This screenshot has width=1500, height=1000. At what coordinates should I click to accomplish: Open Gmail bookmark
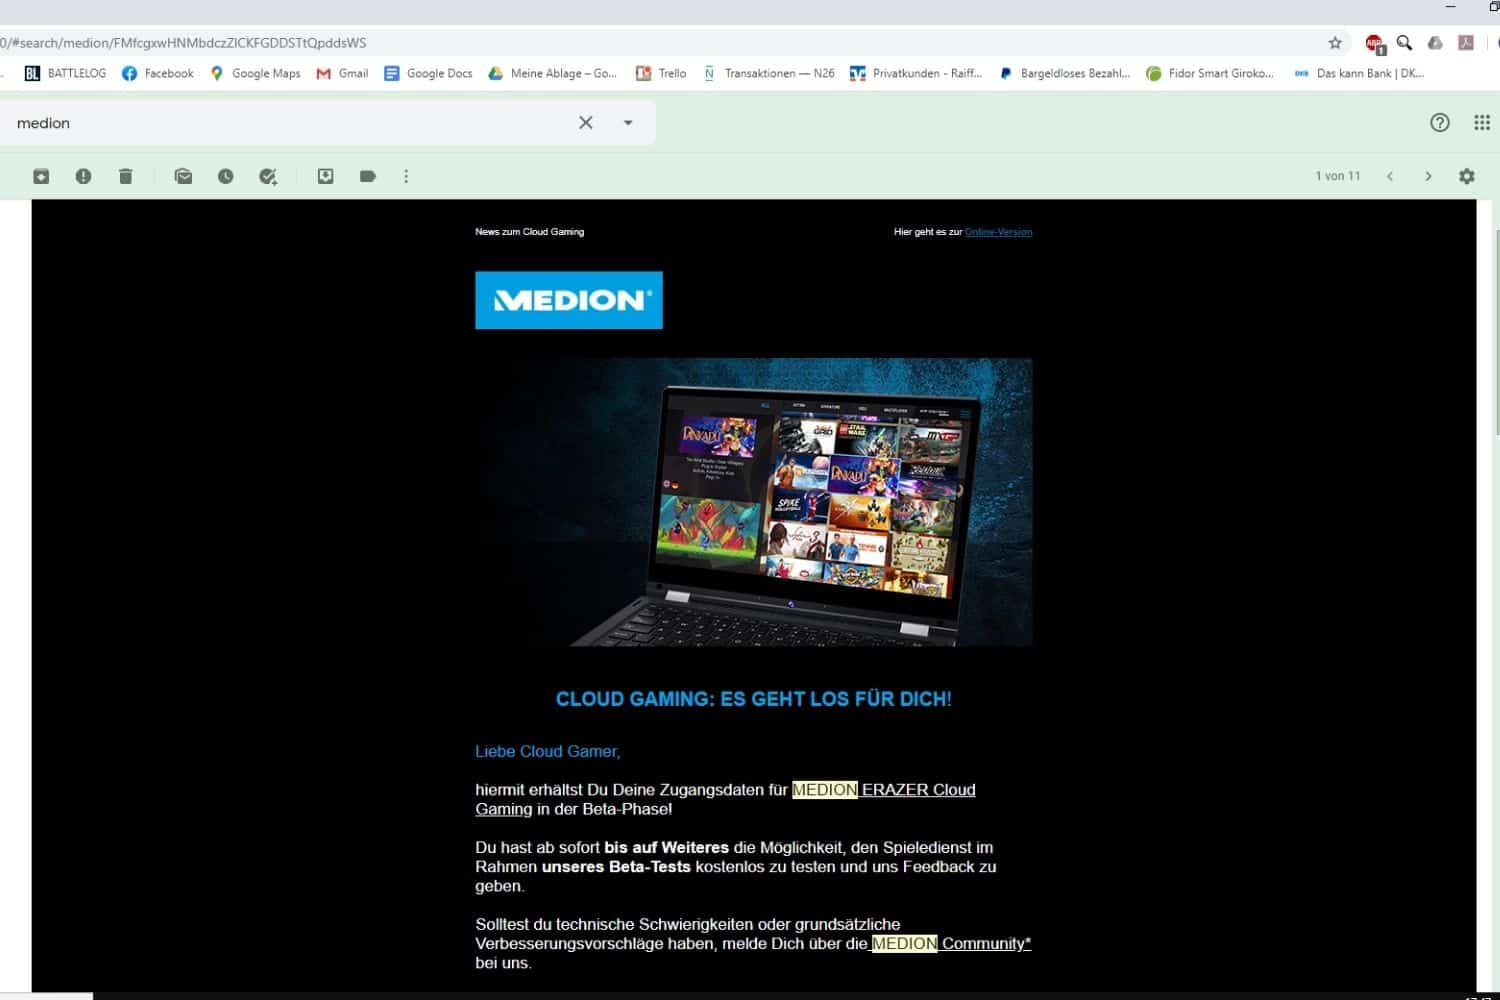tap(342, 73)
